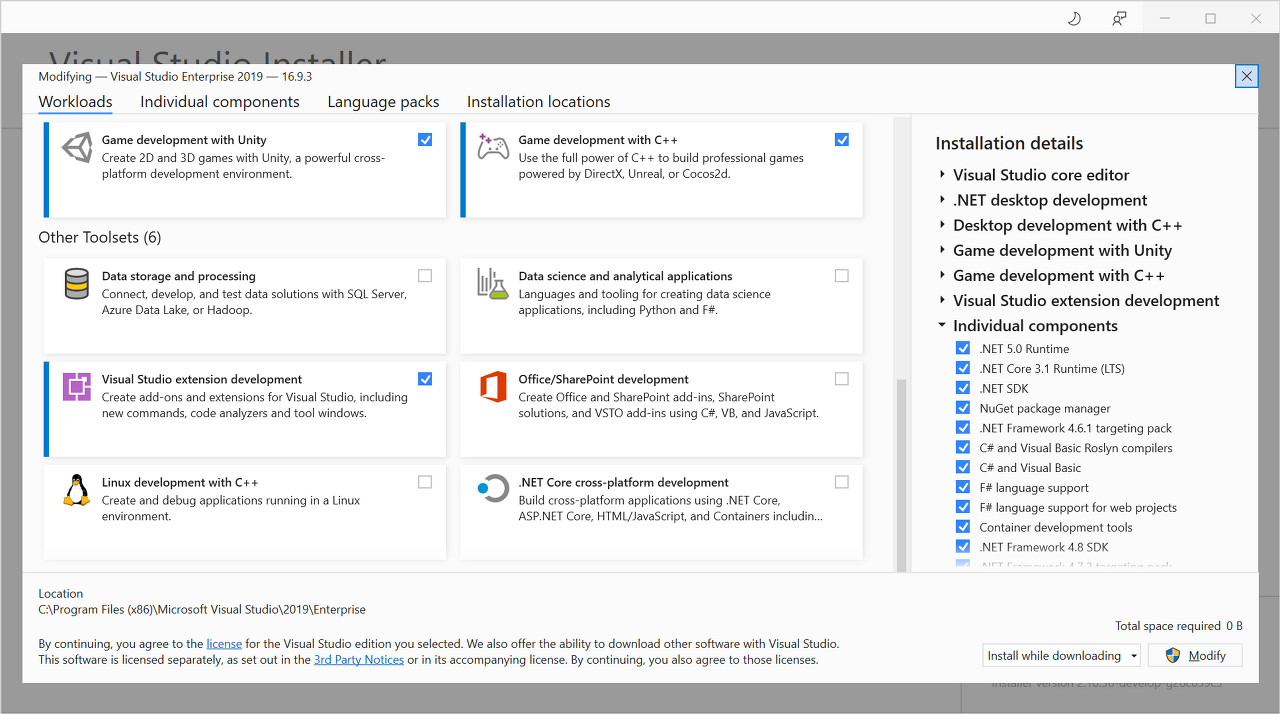Check Data storage and processing workload

click(425, 276)
